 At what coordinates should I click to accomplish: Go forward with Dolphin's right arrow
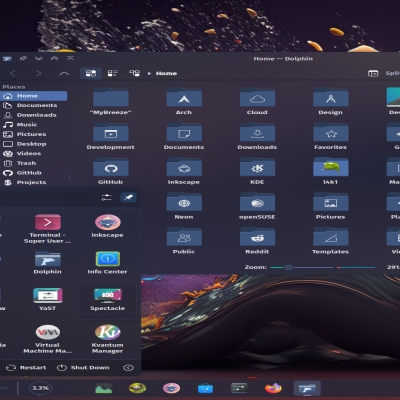click(x=39, y=73)
